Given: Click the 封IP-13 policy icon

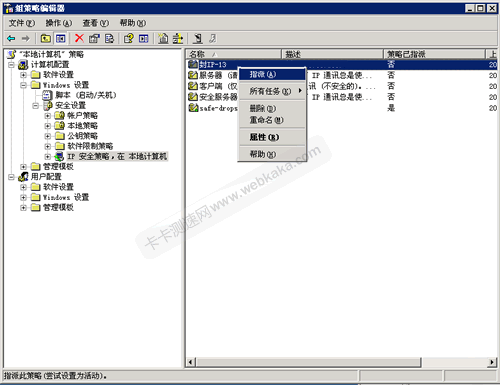Looking at the screenshot, I should [x=193, y=64].
